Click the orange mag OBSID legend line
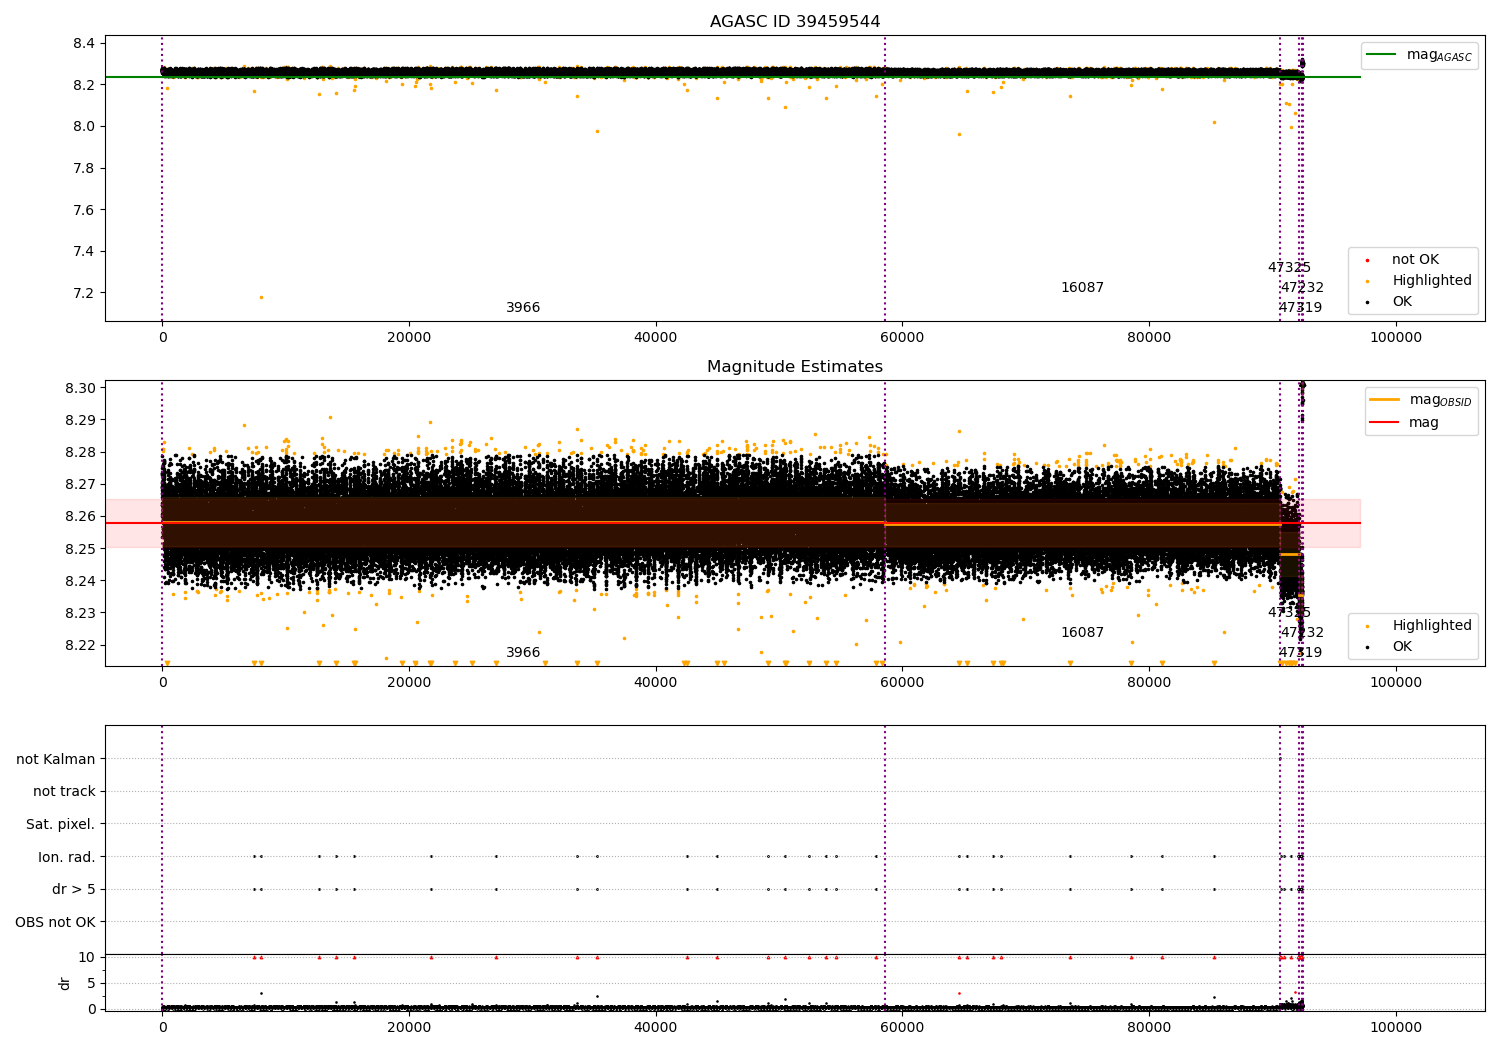1500x1050 pixels. [x=1384, y=400]
